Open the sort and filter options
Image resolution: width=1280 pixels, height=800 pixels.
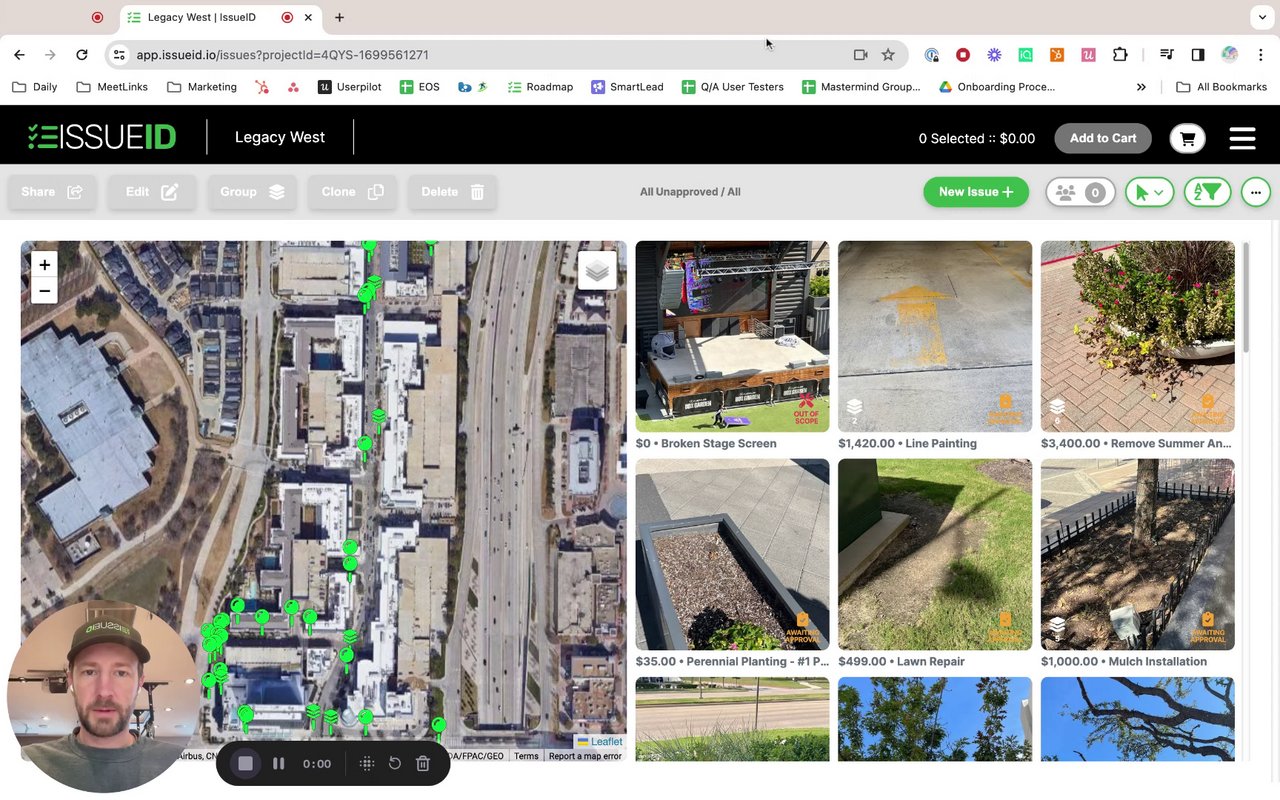tap(1208, 192)
